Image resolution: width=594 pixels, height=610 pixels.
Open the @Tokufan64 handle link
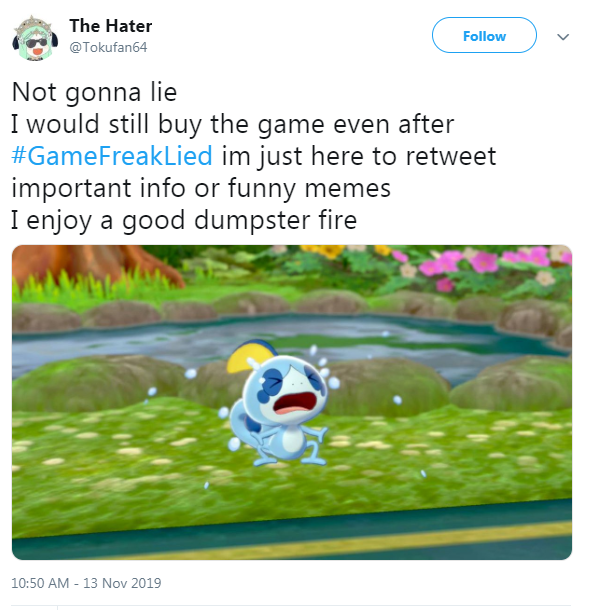point(108,47)
